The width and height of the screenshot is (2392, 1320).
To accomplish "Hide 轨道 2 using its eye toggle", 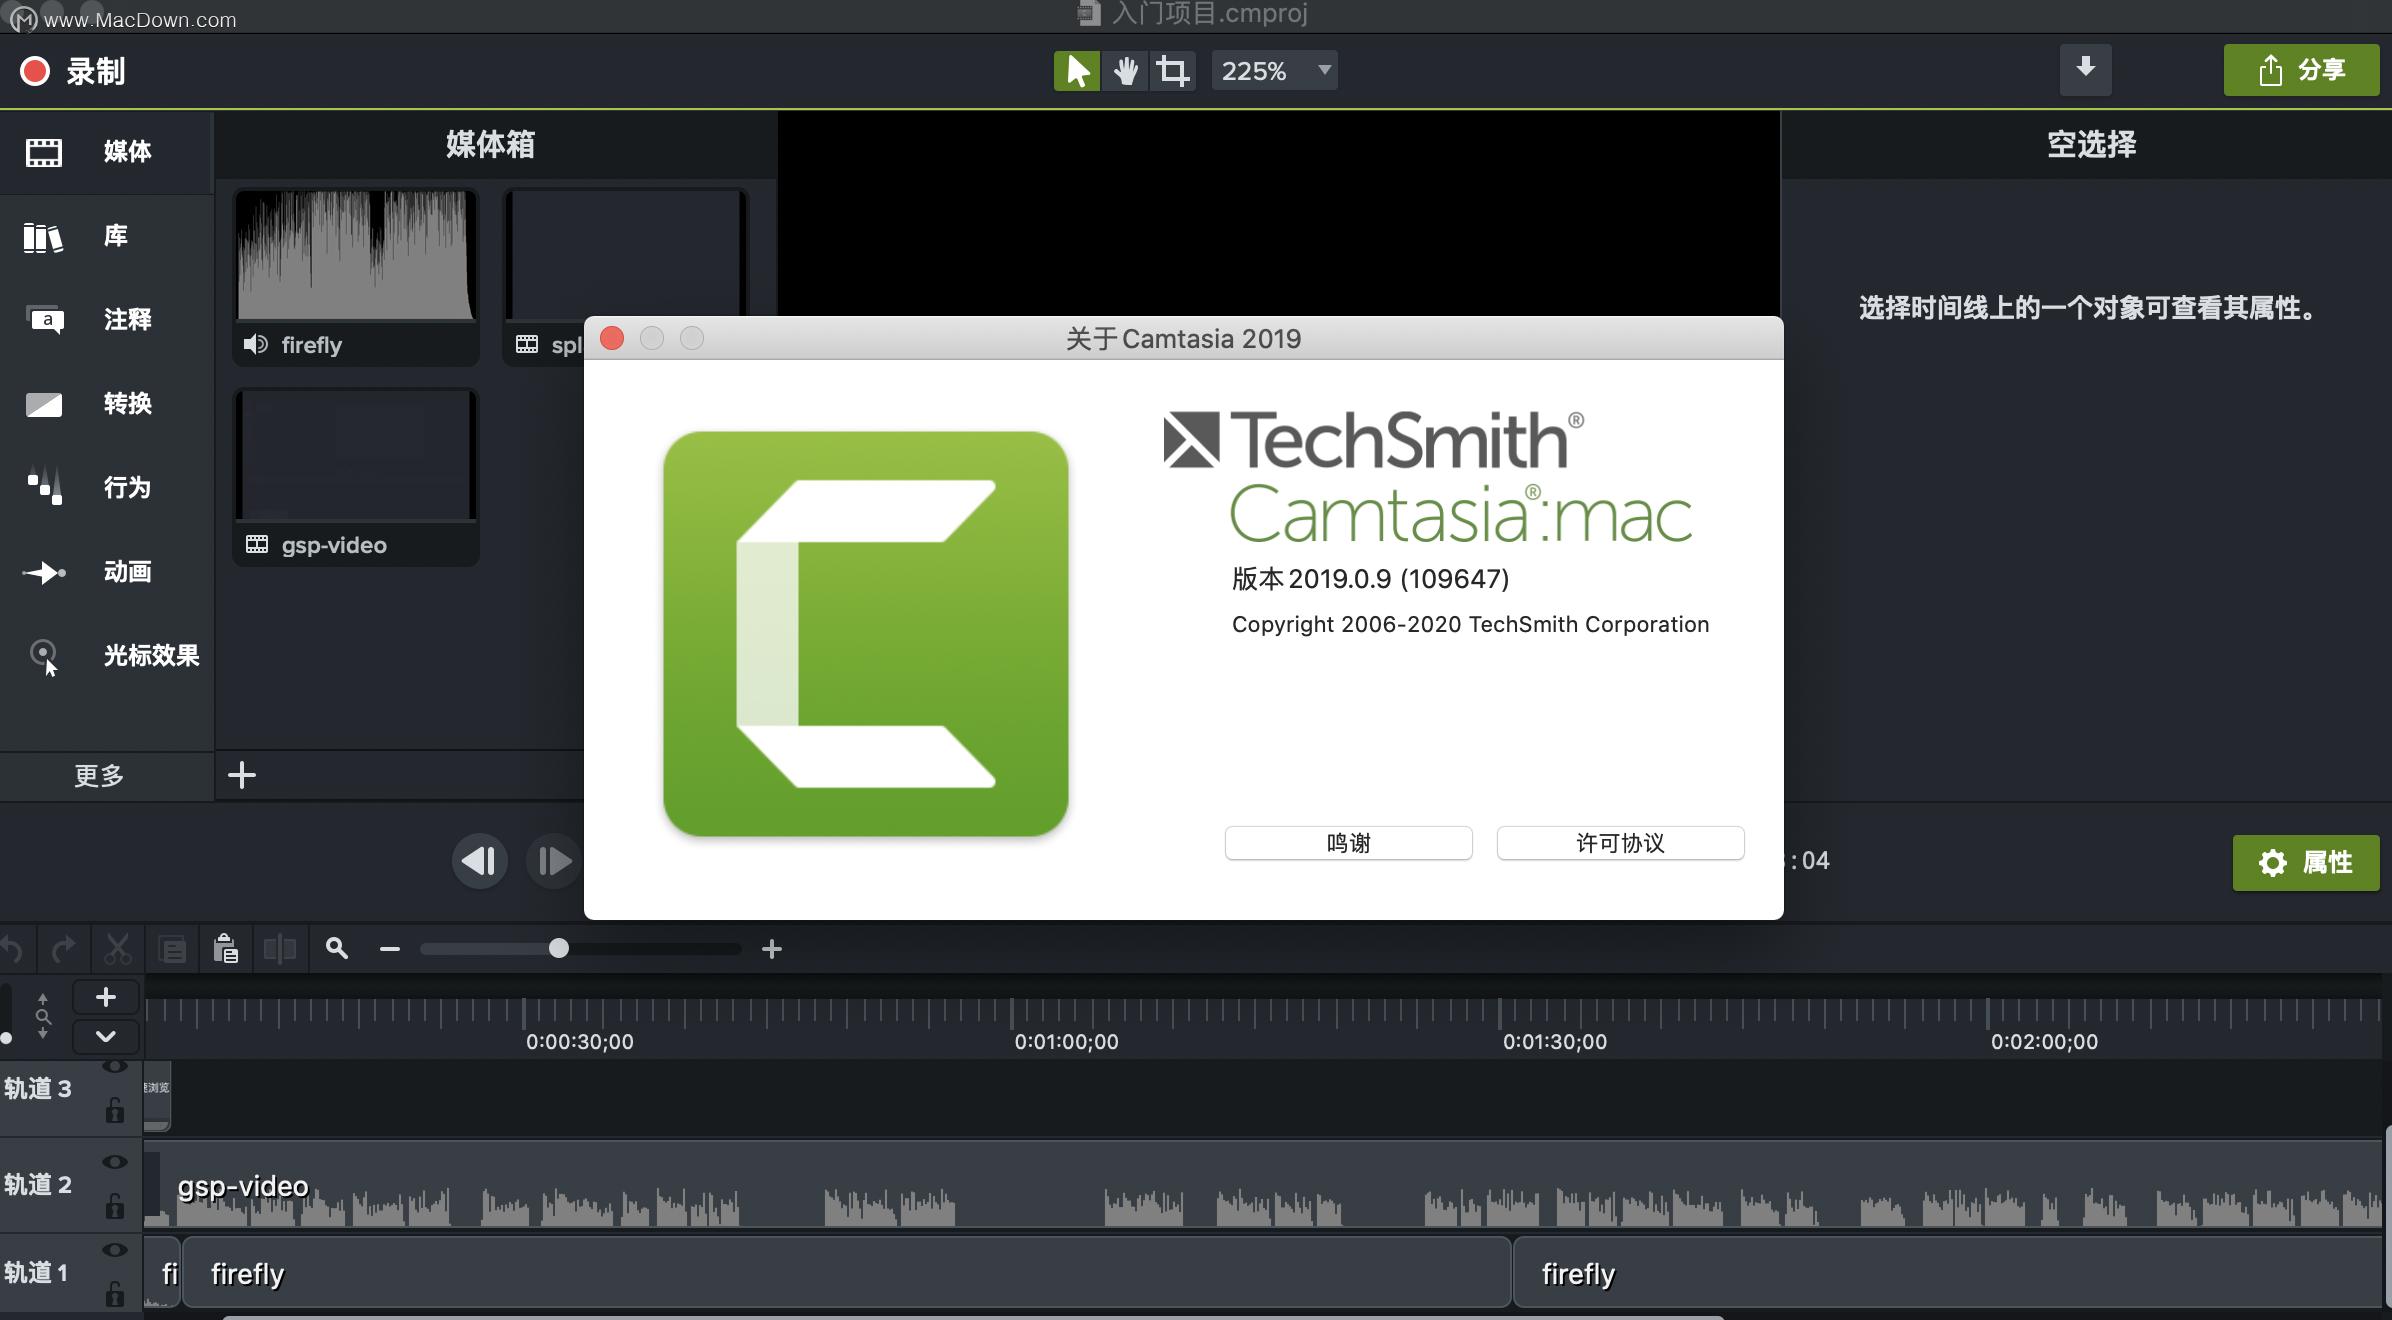I will pyautogui.click(x=114, y=1162).
